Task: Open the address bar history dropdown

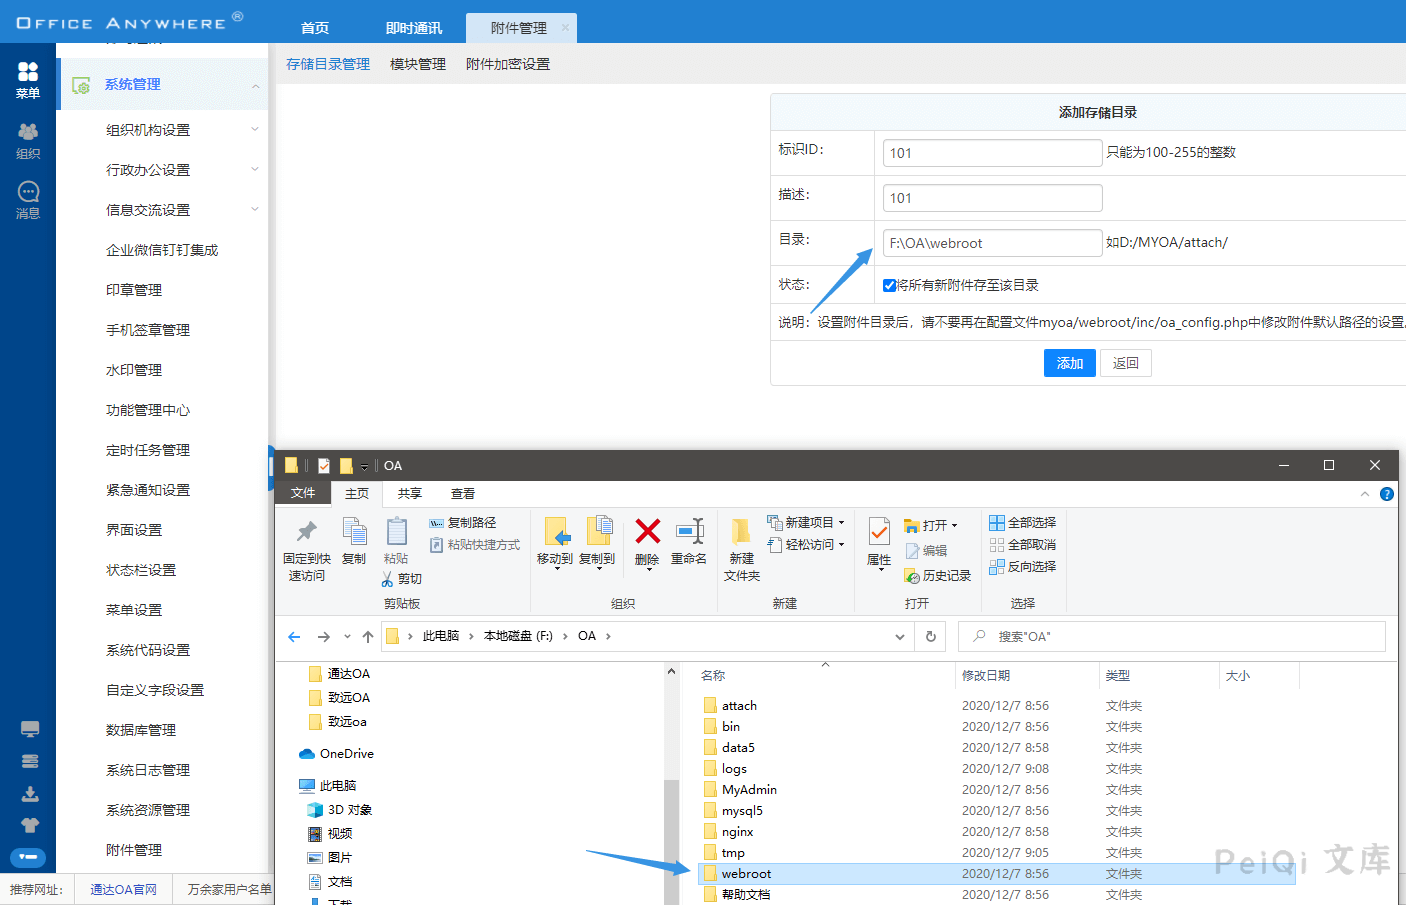Action: pyautogui.click(x=900, y=637)
